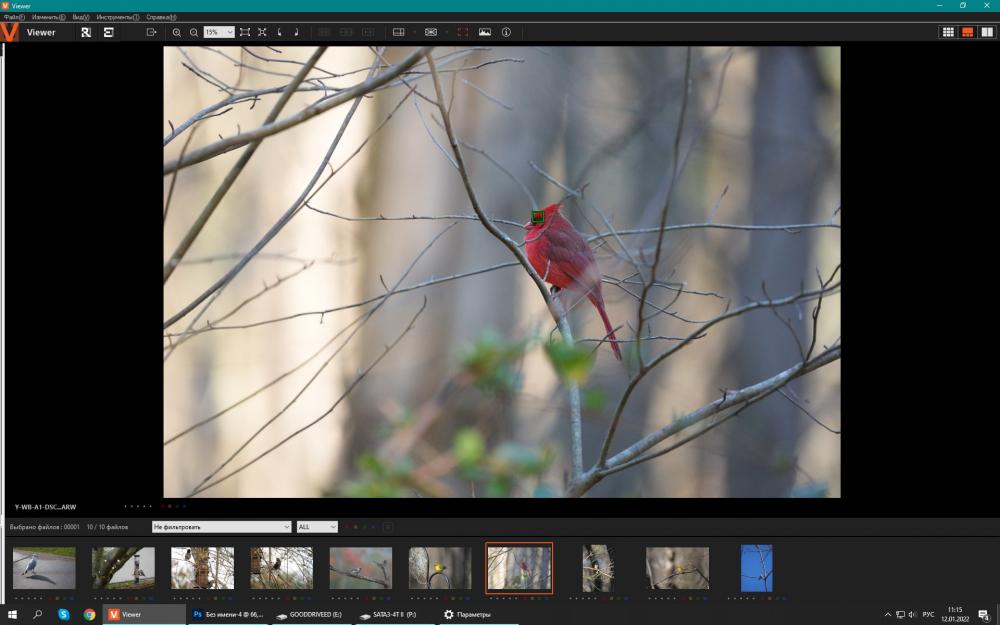Click the volume icon in system tray
Image resolution: width=1000 pixels, height=625 pixels.
click(913, 615)
